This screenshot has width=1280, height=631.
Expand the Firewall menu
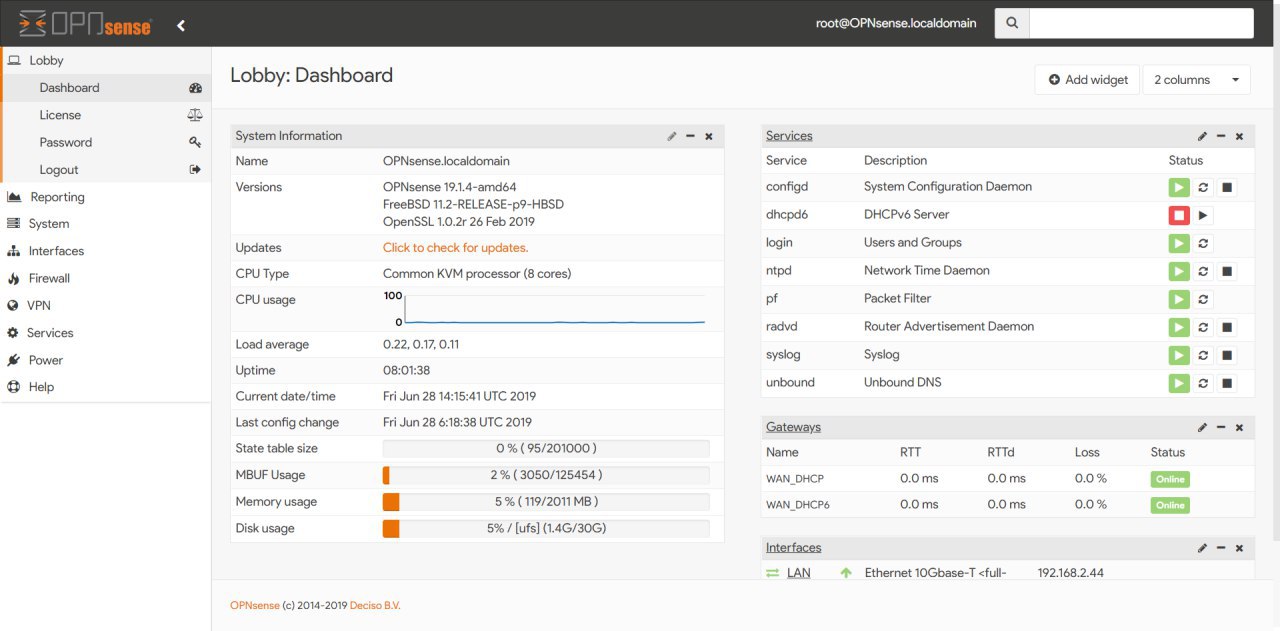106,278
